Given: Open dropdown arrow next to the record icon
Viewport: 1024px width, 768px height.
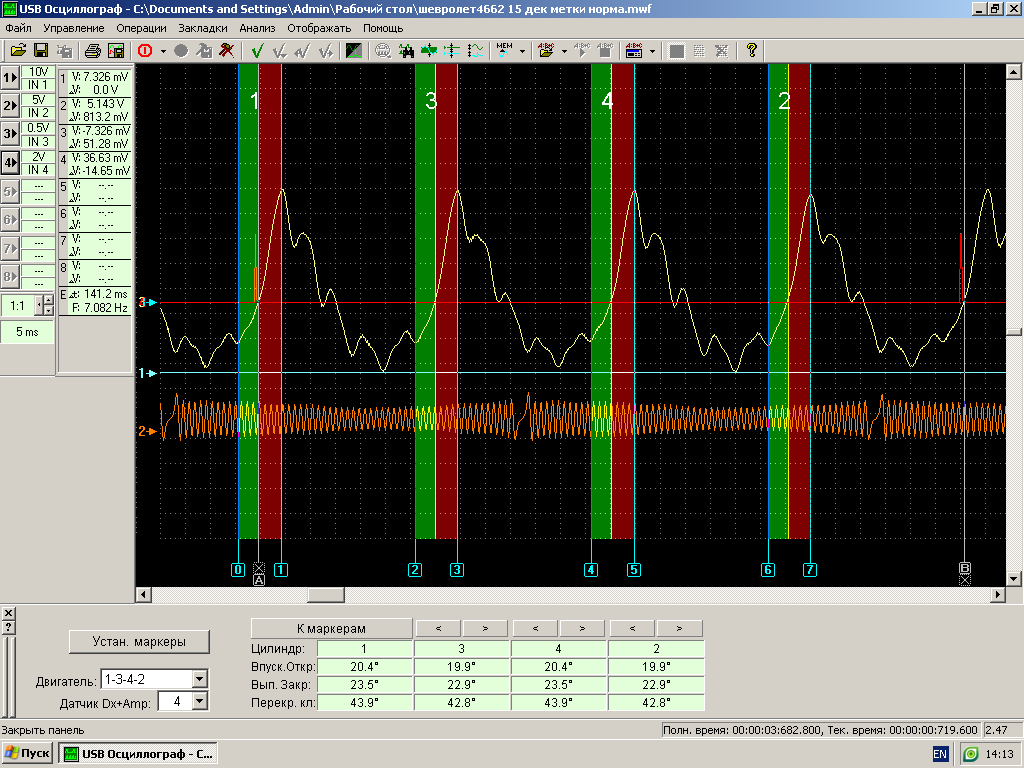Looking at the screenshot, I should point(163,51).
